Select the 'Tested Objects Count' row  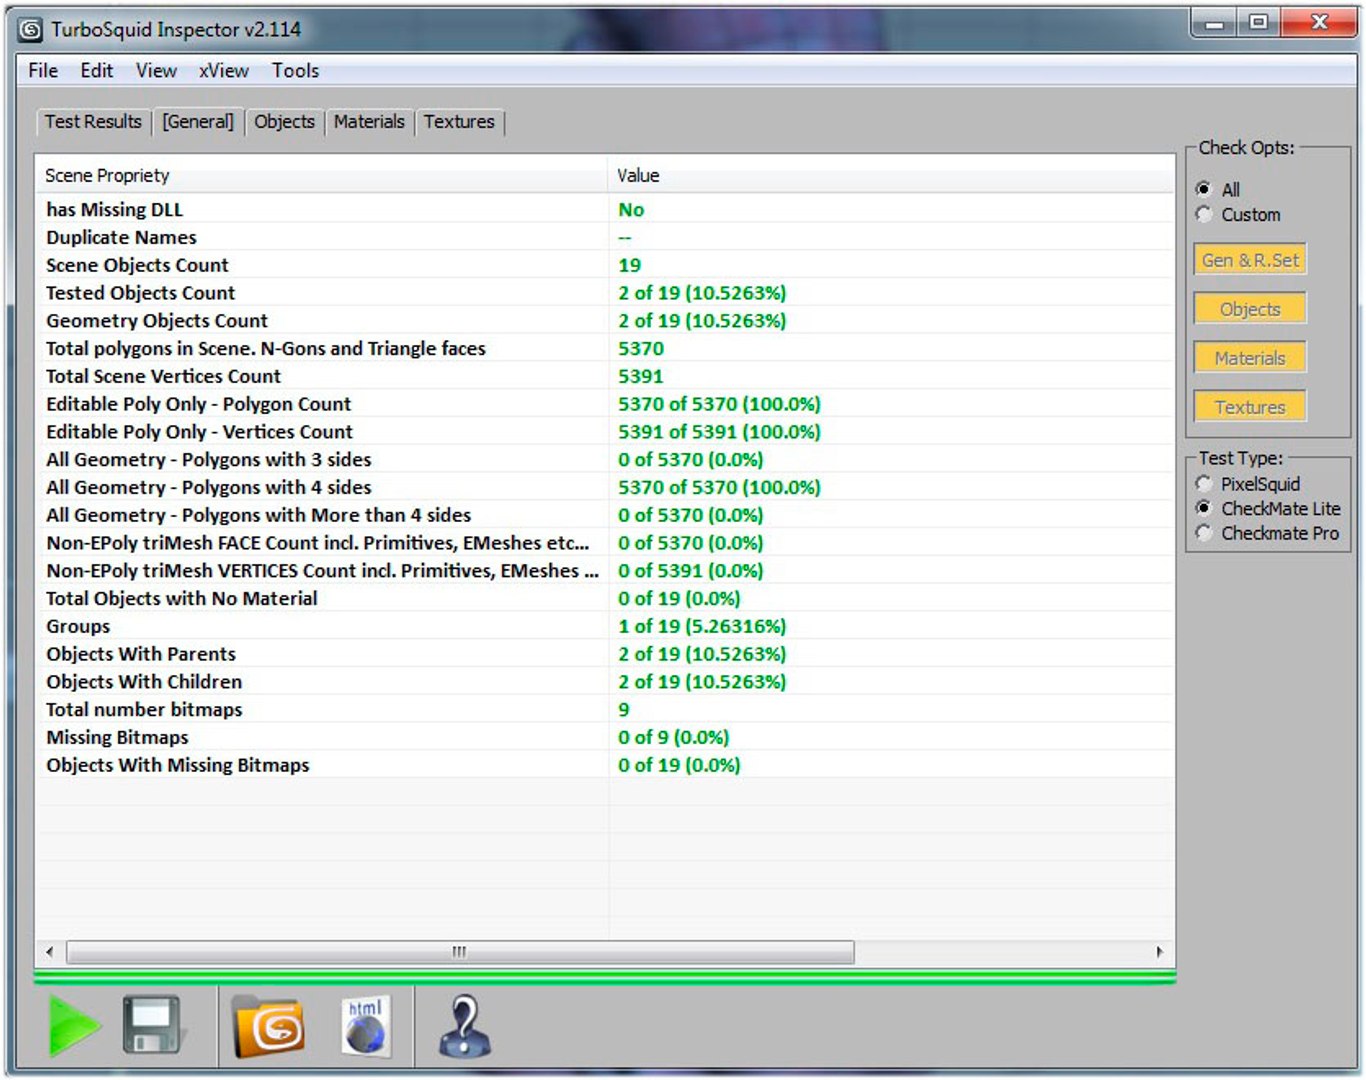(x=605, y=293)
